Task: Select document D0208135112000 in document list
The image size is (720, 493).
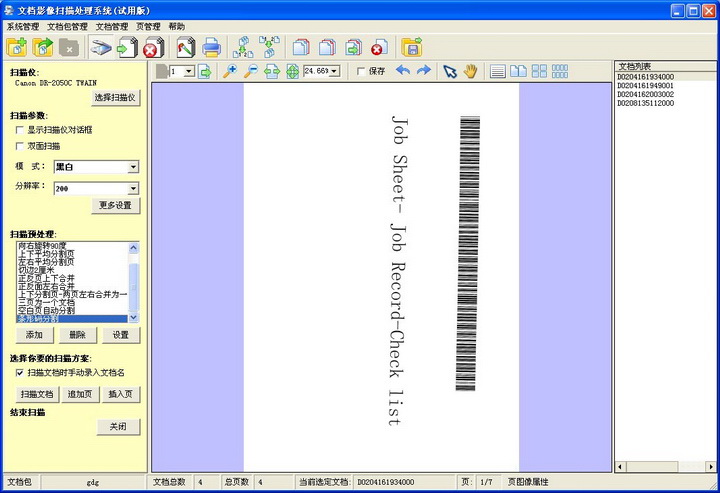Action: 646,103
